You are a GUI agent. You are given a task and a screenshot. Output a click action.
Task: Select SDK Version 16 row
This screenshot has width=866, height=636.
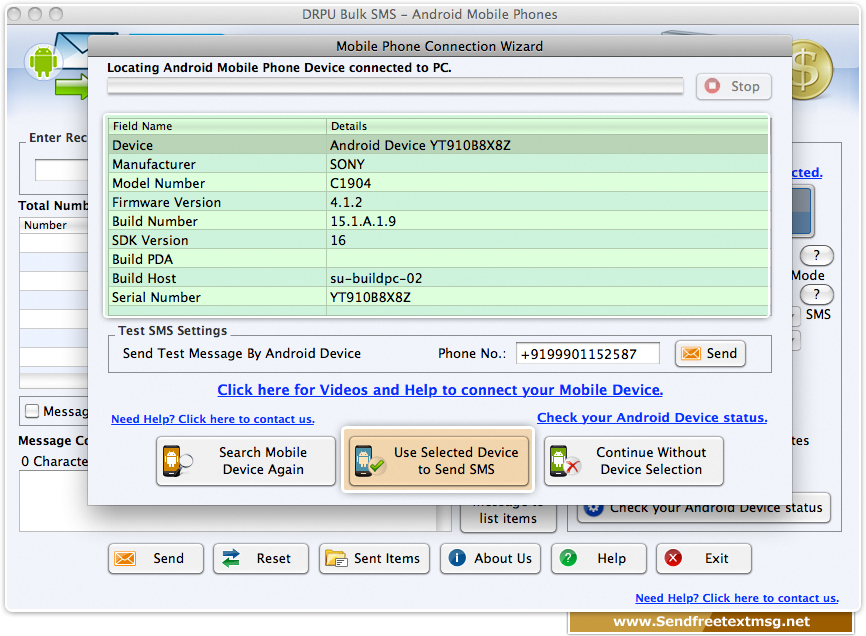click(437, 241)
